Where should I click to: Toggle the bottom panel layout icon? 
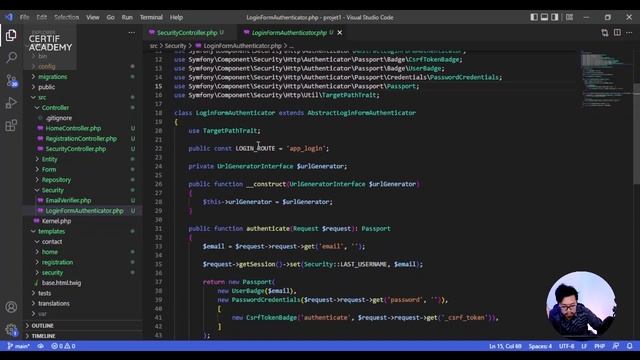tap(544, 17)
